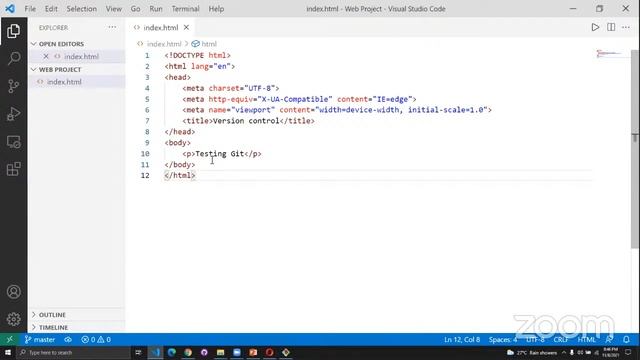The image size is (640, 360).
Task: Click the Synchronize/Publish changes cloud icon
Action: coord(68,340)
